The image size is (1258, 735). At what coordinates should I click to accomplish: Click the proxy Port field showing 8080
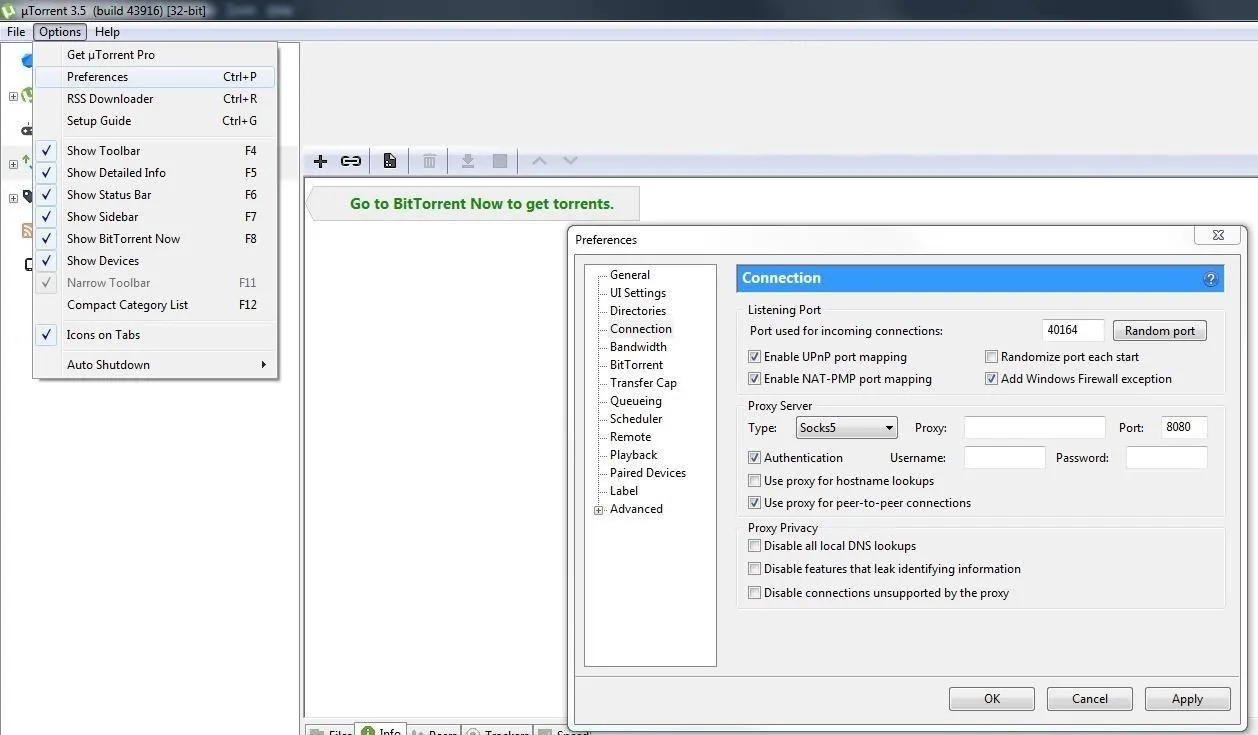click(x=1184, y=428)
